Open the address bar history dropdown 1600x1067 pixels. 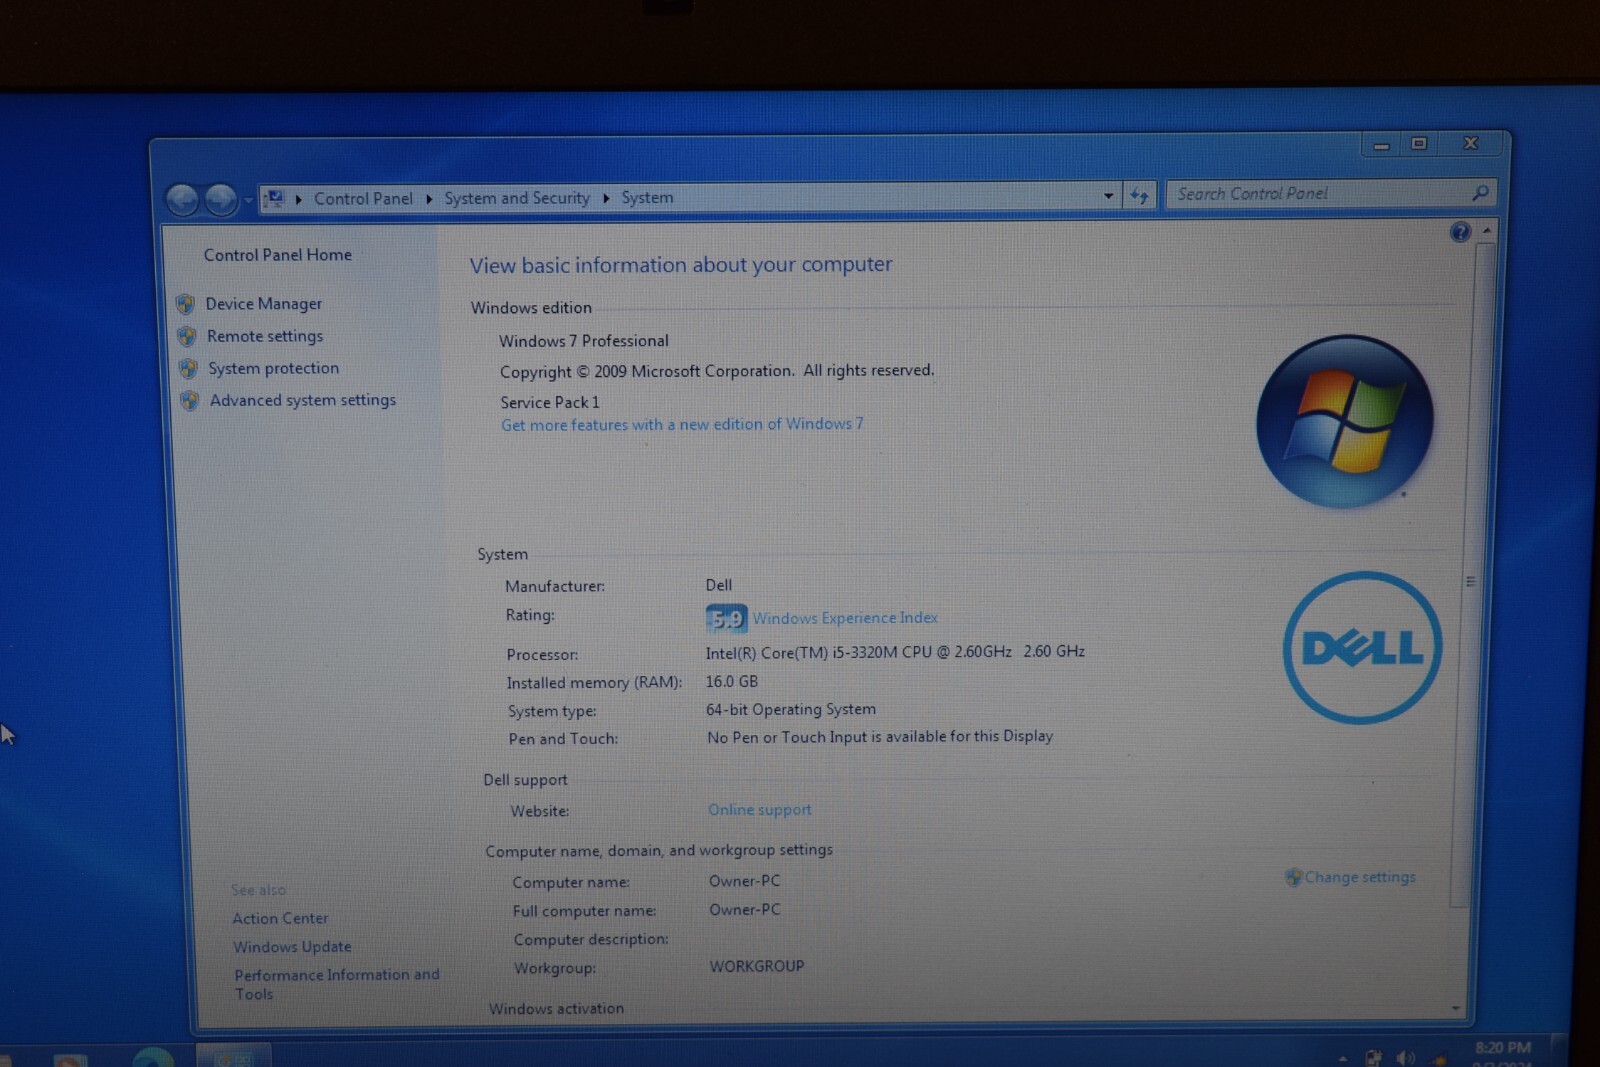(1108, 196)
